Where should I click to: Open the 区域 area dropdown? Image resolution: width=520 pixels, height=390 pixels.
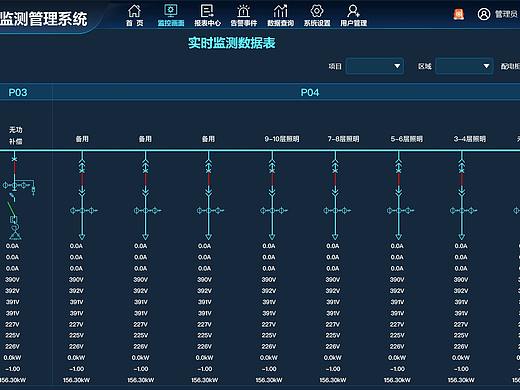(x=464, y=66)
